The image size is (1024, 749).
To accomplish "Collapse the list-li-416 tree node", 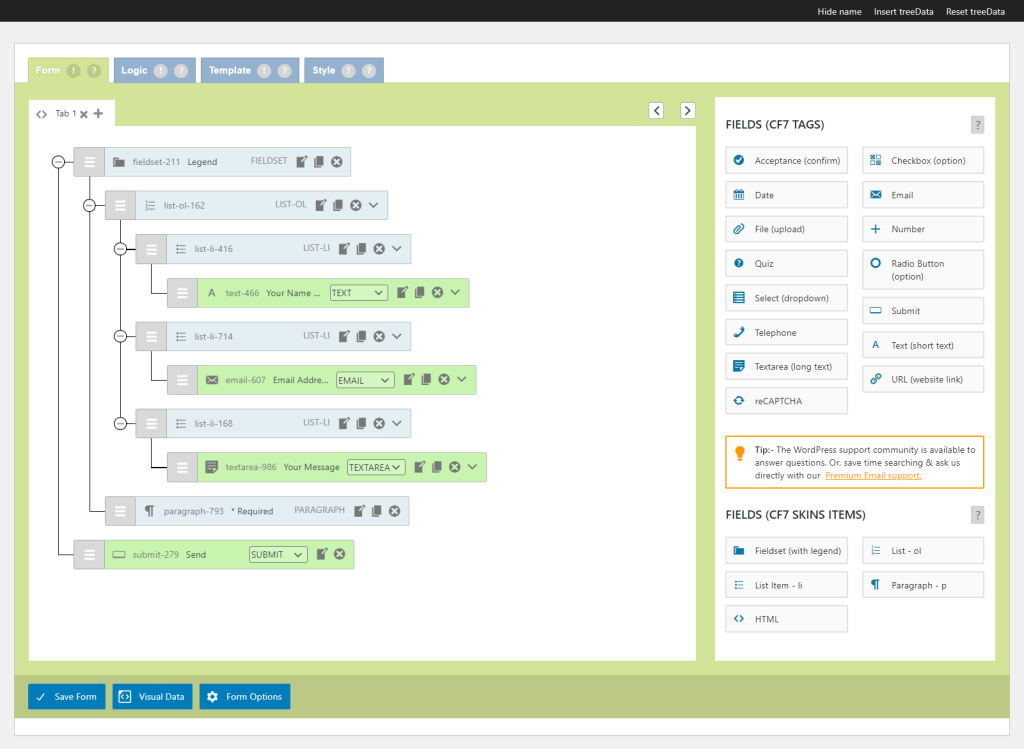I will click(121, 249).
